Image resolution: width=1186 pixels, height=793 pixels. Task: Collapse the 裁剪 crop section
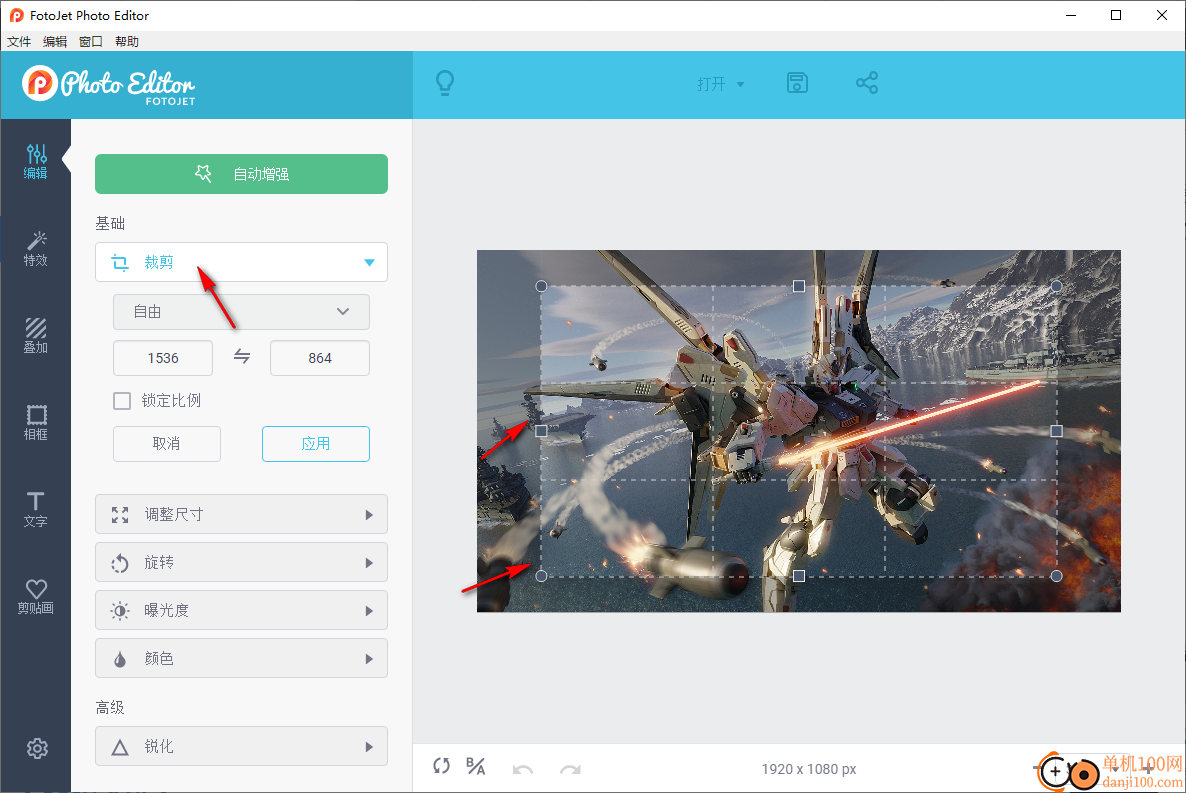point(241,262)
